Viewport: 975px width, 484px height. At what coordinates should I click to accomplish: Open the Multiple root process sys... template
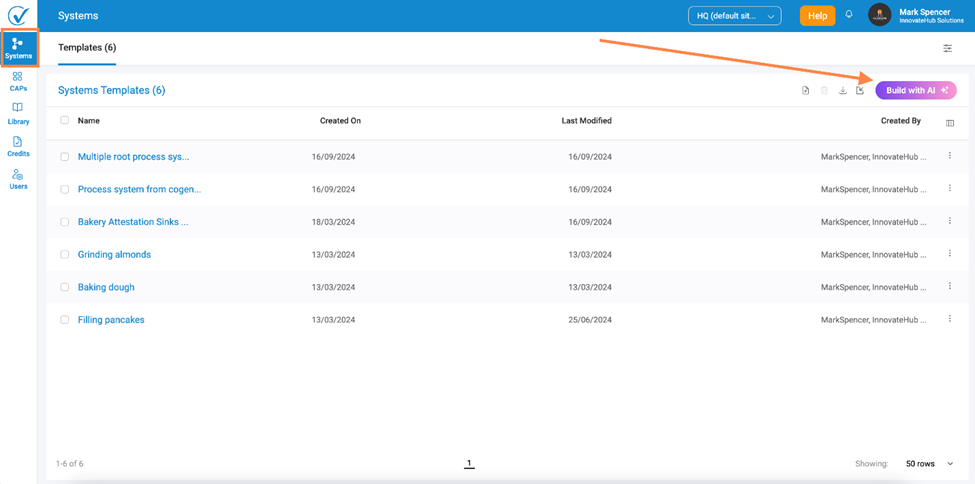pyautogui.click(x=133, y=157)
